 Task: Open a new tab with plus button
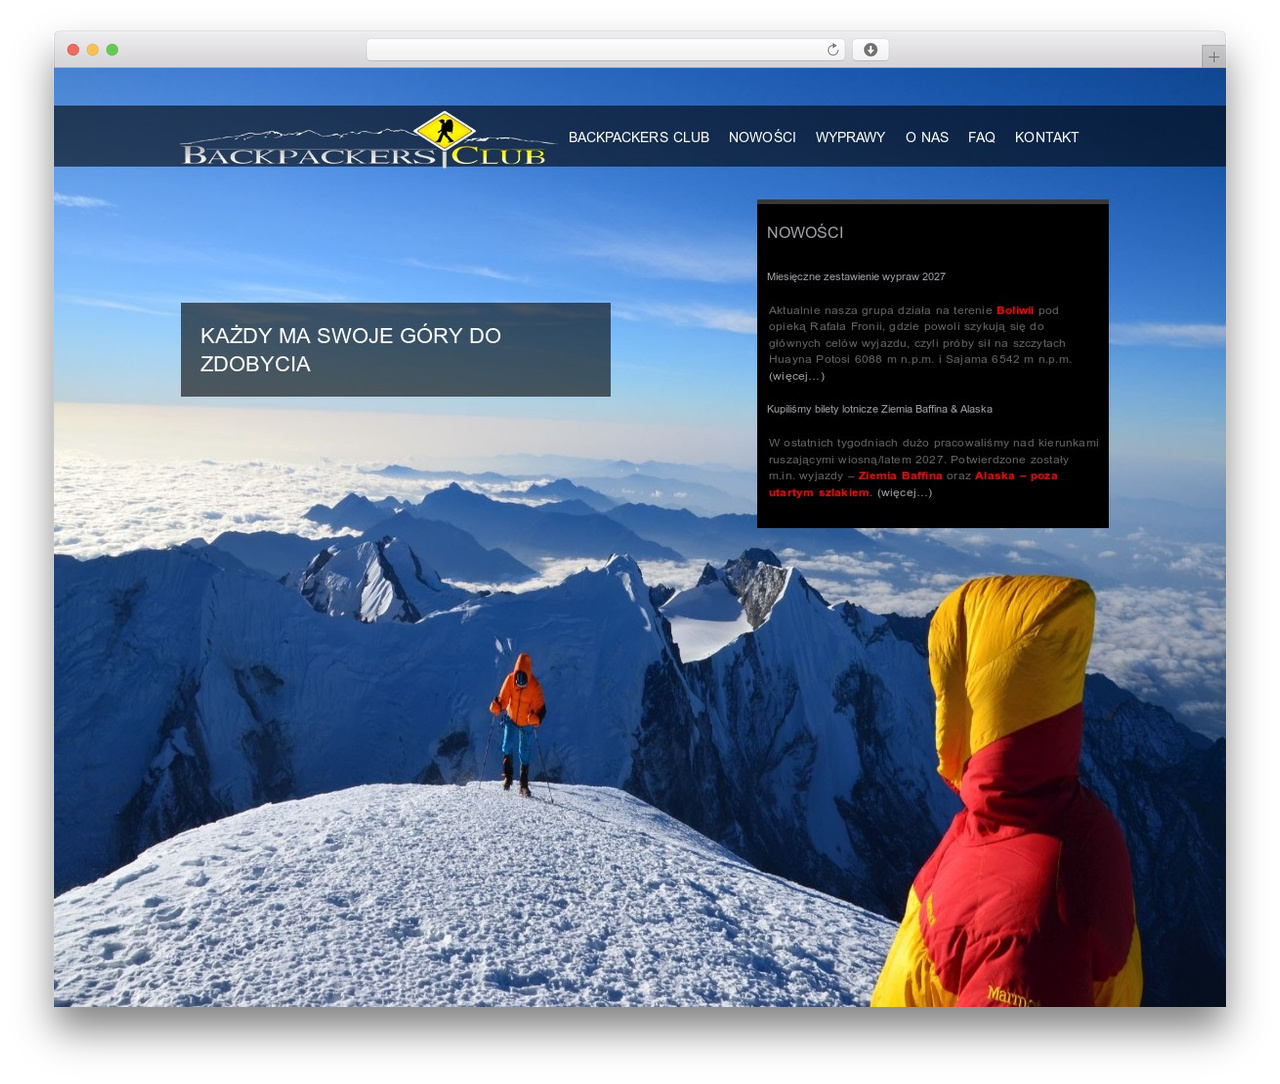click(x=1213, y=57)
